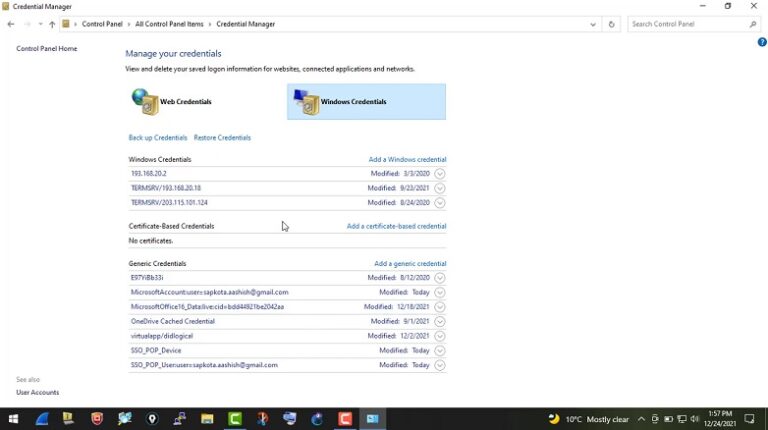The image size is (768, 430).
Task: Open the Windows Start menu
Action: (14, 419)
